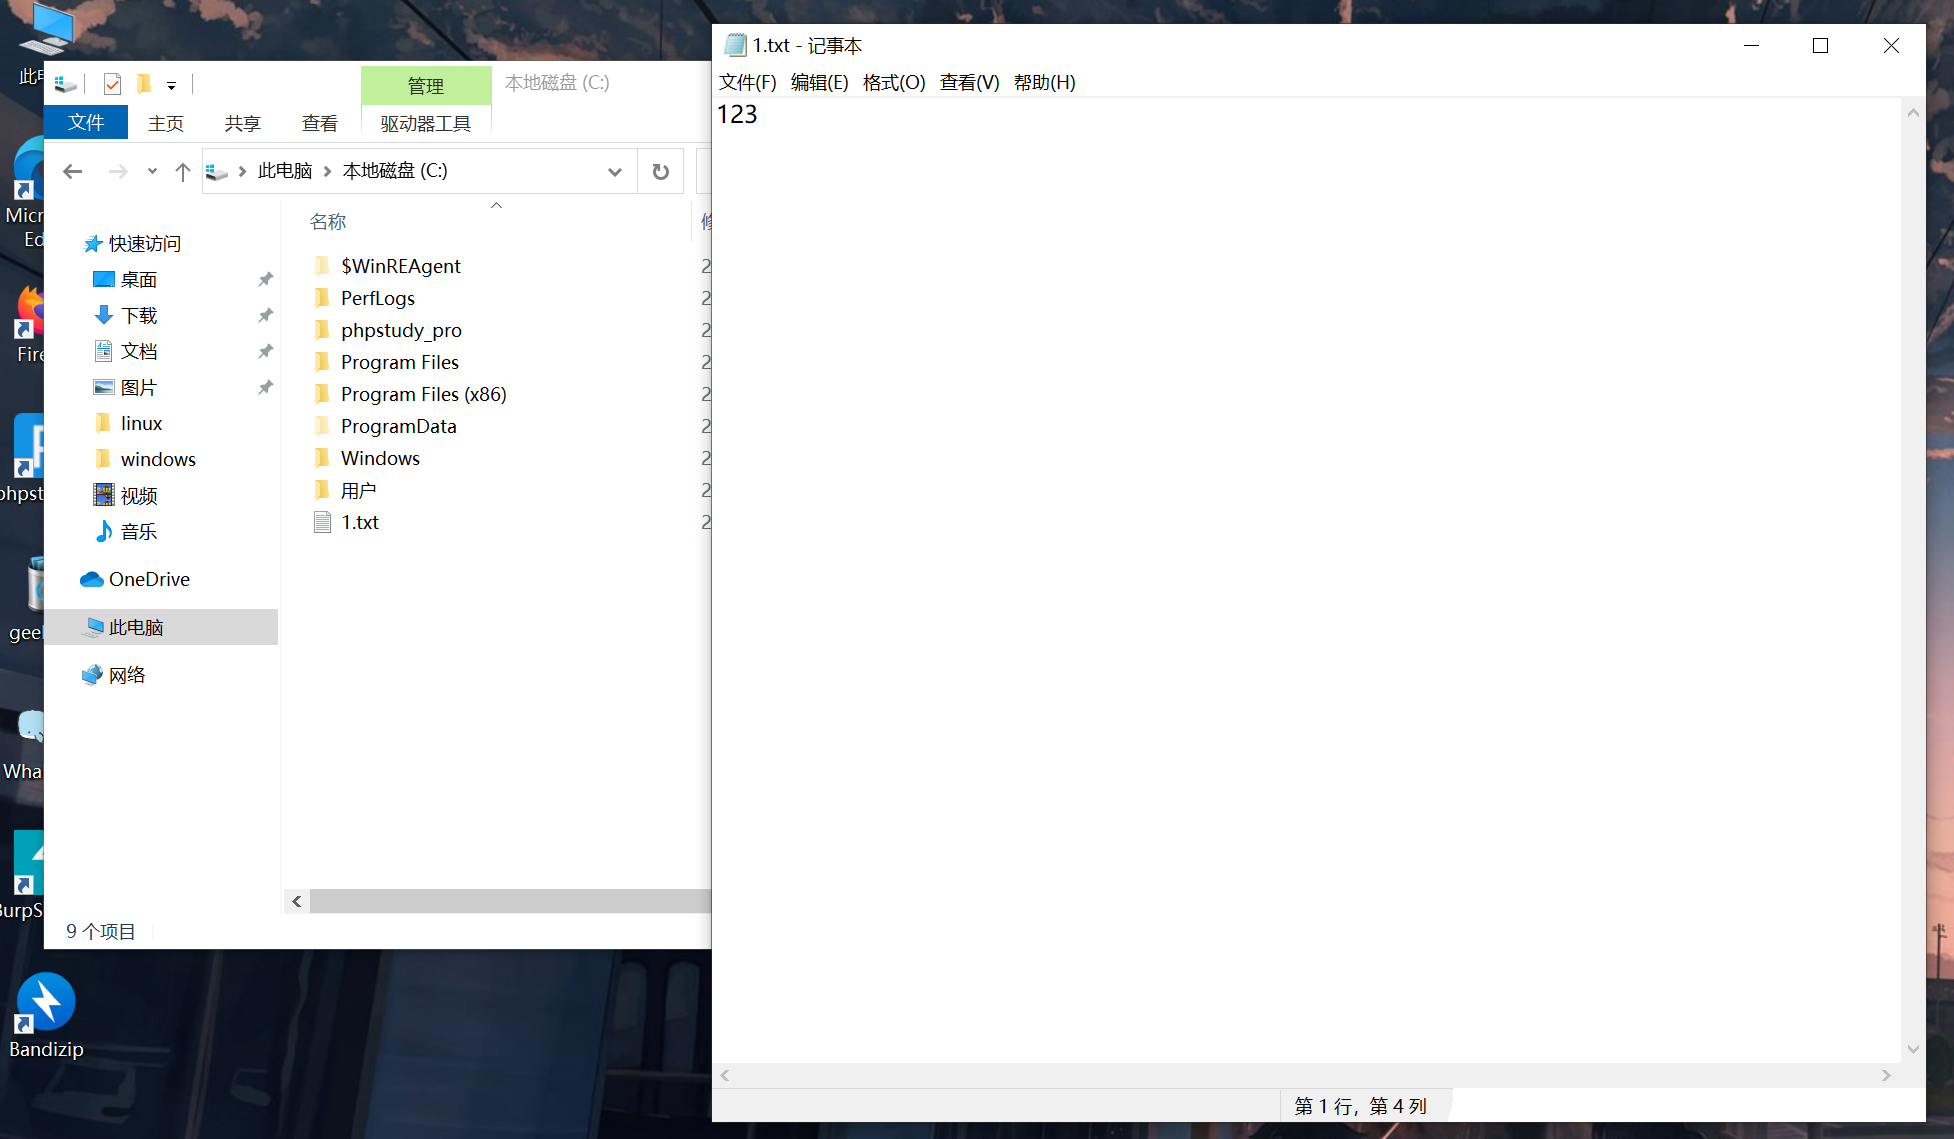
Task: Click the Explorer forward arrow
Action: pos(118,172)
